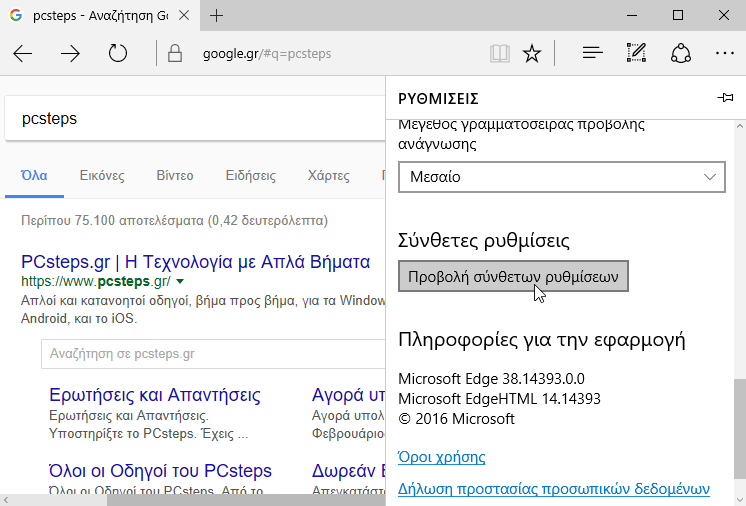Open Όροι χρήσης link

click(442, 457)
